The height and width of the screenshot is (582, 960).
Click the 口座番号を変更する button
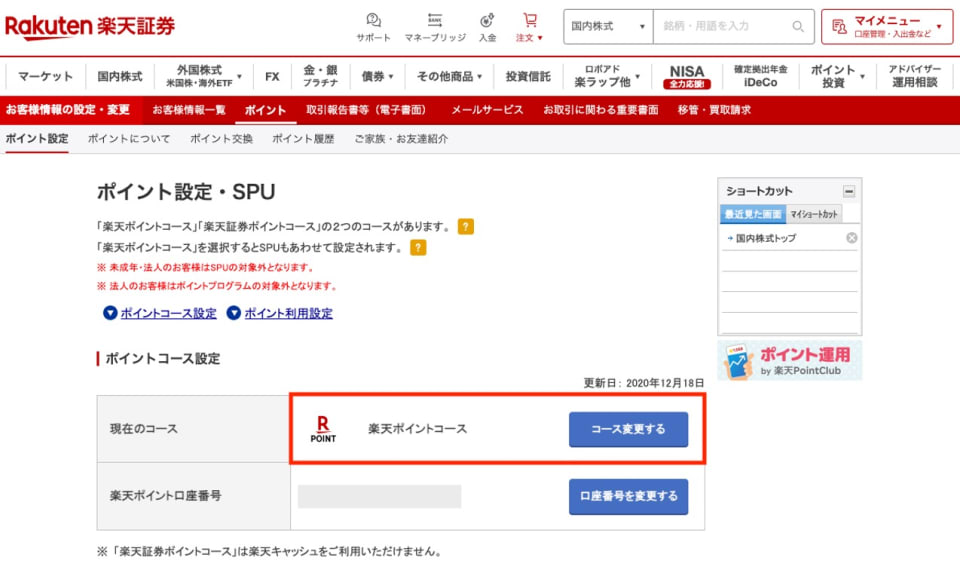(628, 496)
